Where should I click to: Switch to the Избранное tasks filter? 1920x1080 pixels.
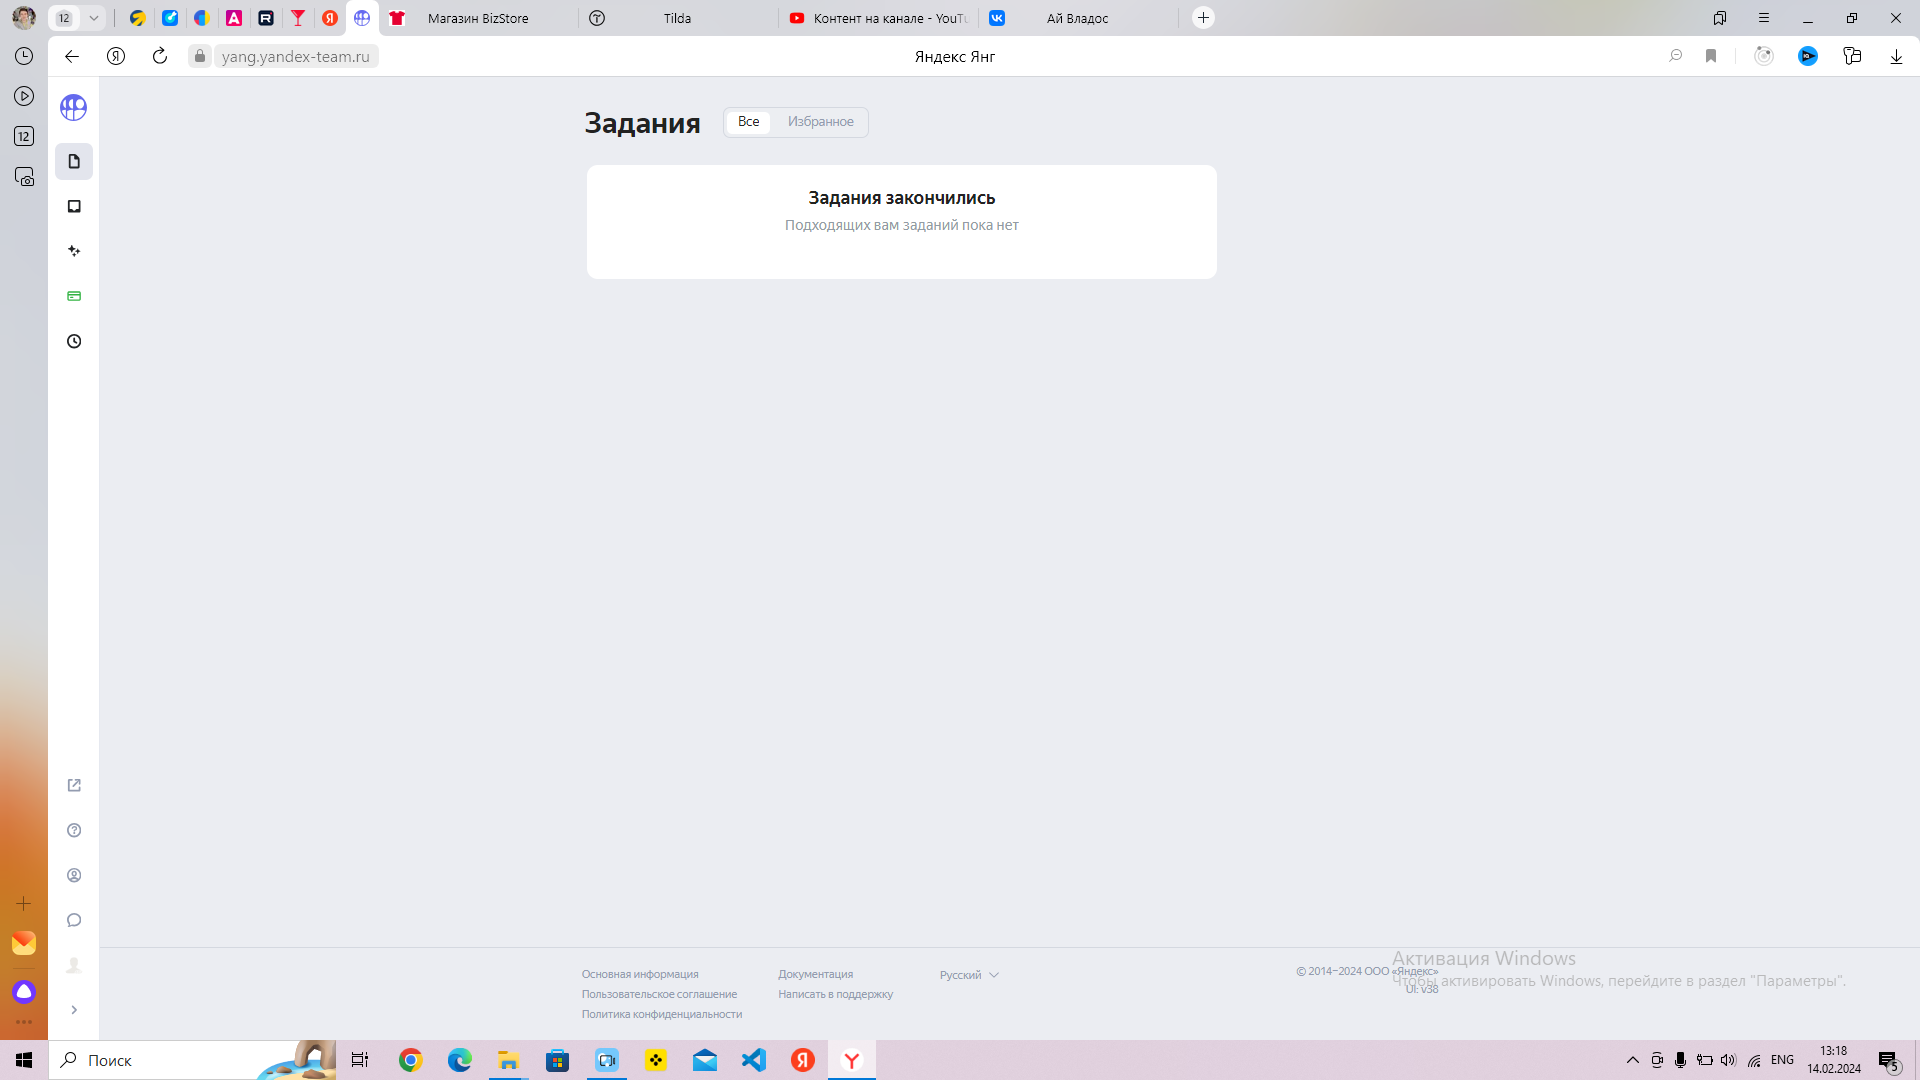coord(820,122)
